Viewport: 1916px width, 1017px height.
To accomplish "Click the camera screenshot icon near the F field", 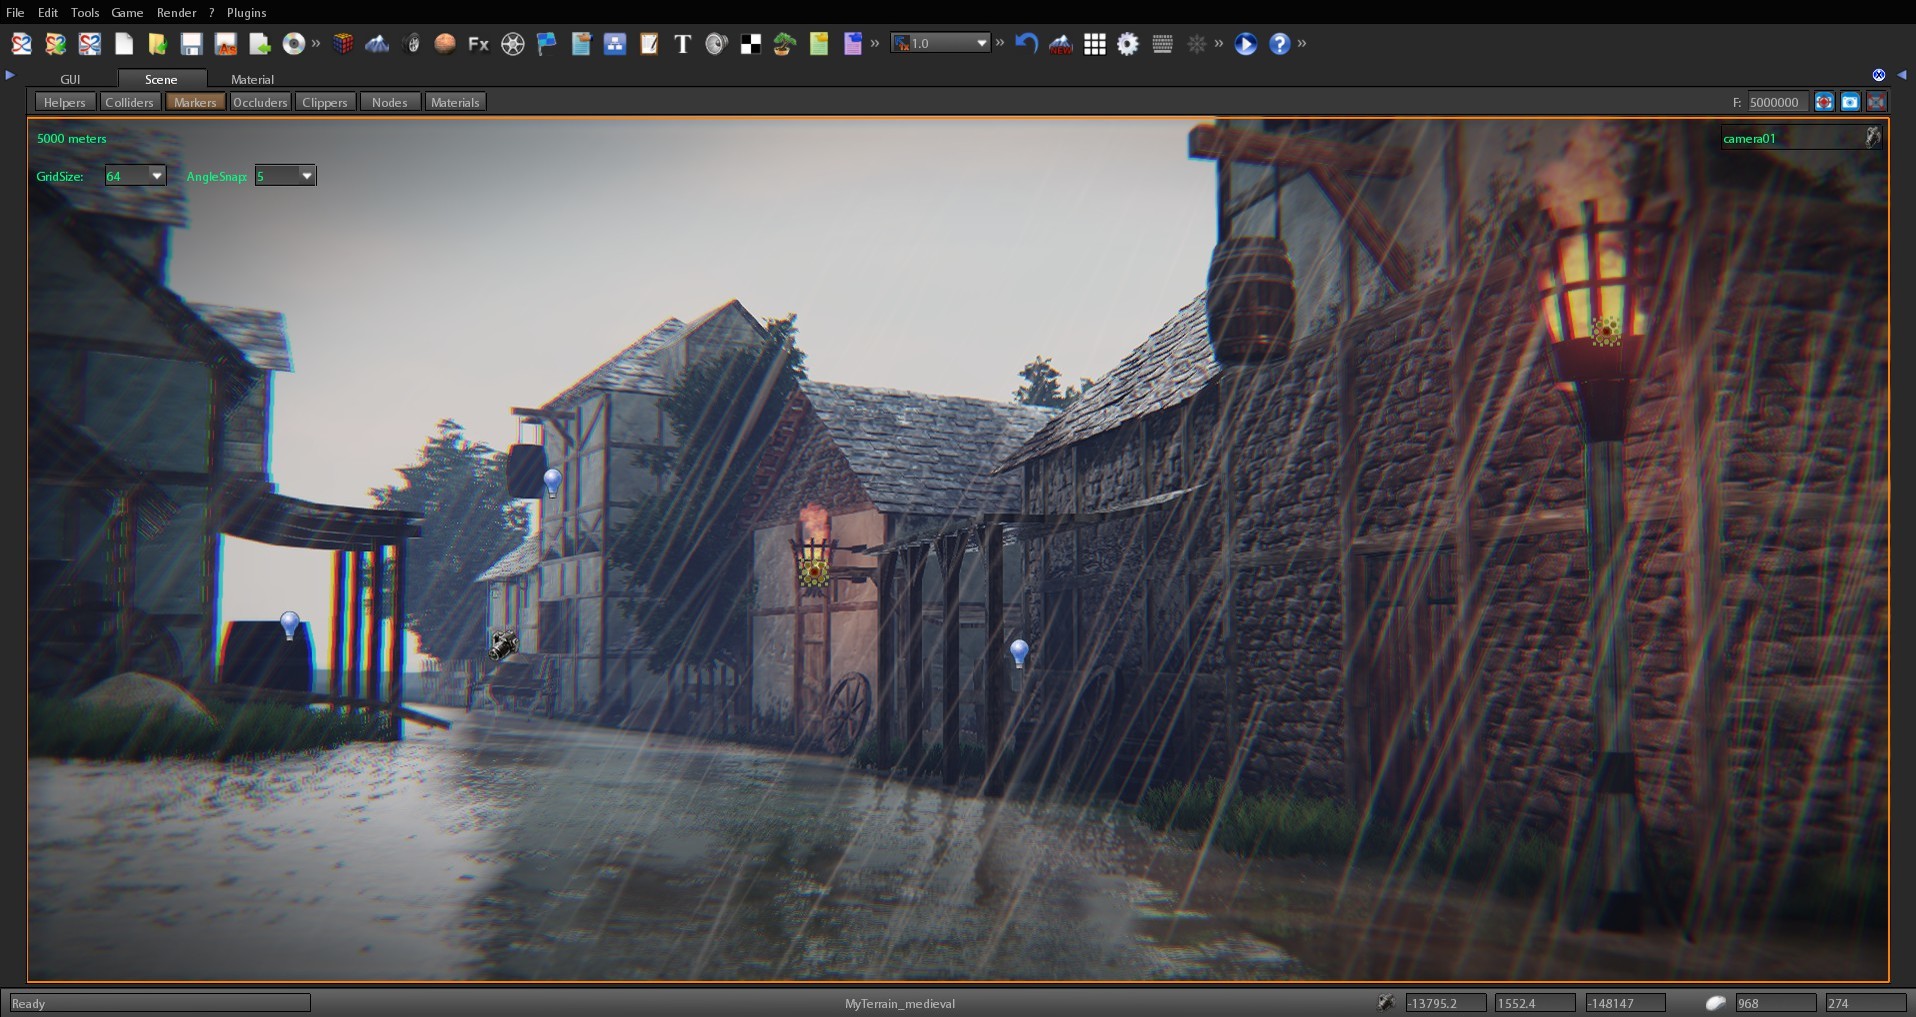I will (x=1851, y=101).
